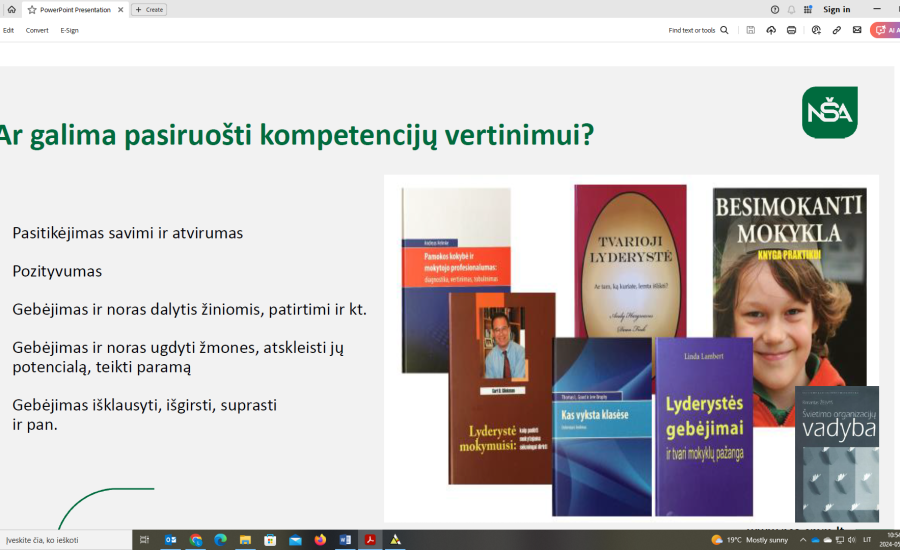Close the PowerPoint Presentation tab
Screen dimensions: 900x550
(121, 10)
